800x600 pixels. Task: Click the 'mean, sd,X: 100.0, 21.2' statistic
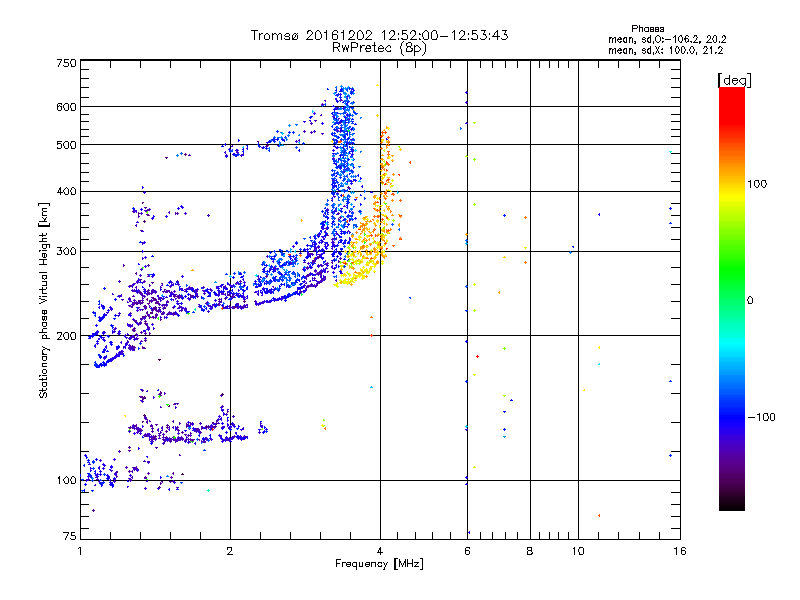tap(665, 50)
